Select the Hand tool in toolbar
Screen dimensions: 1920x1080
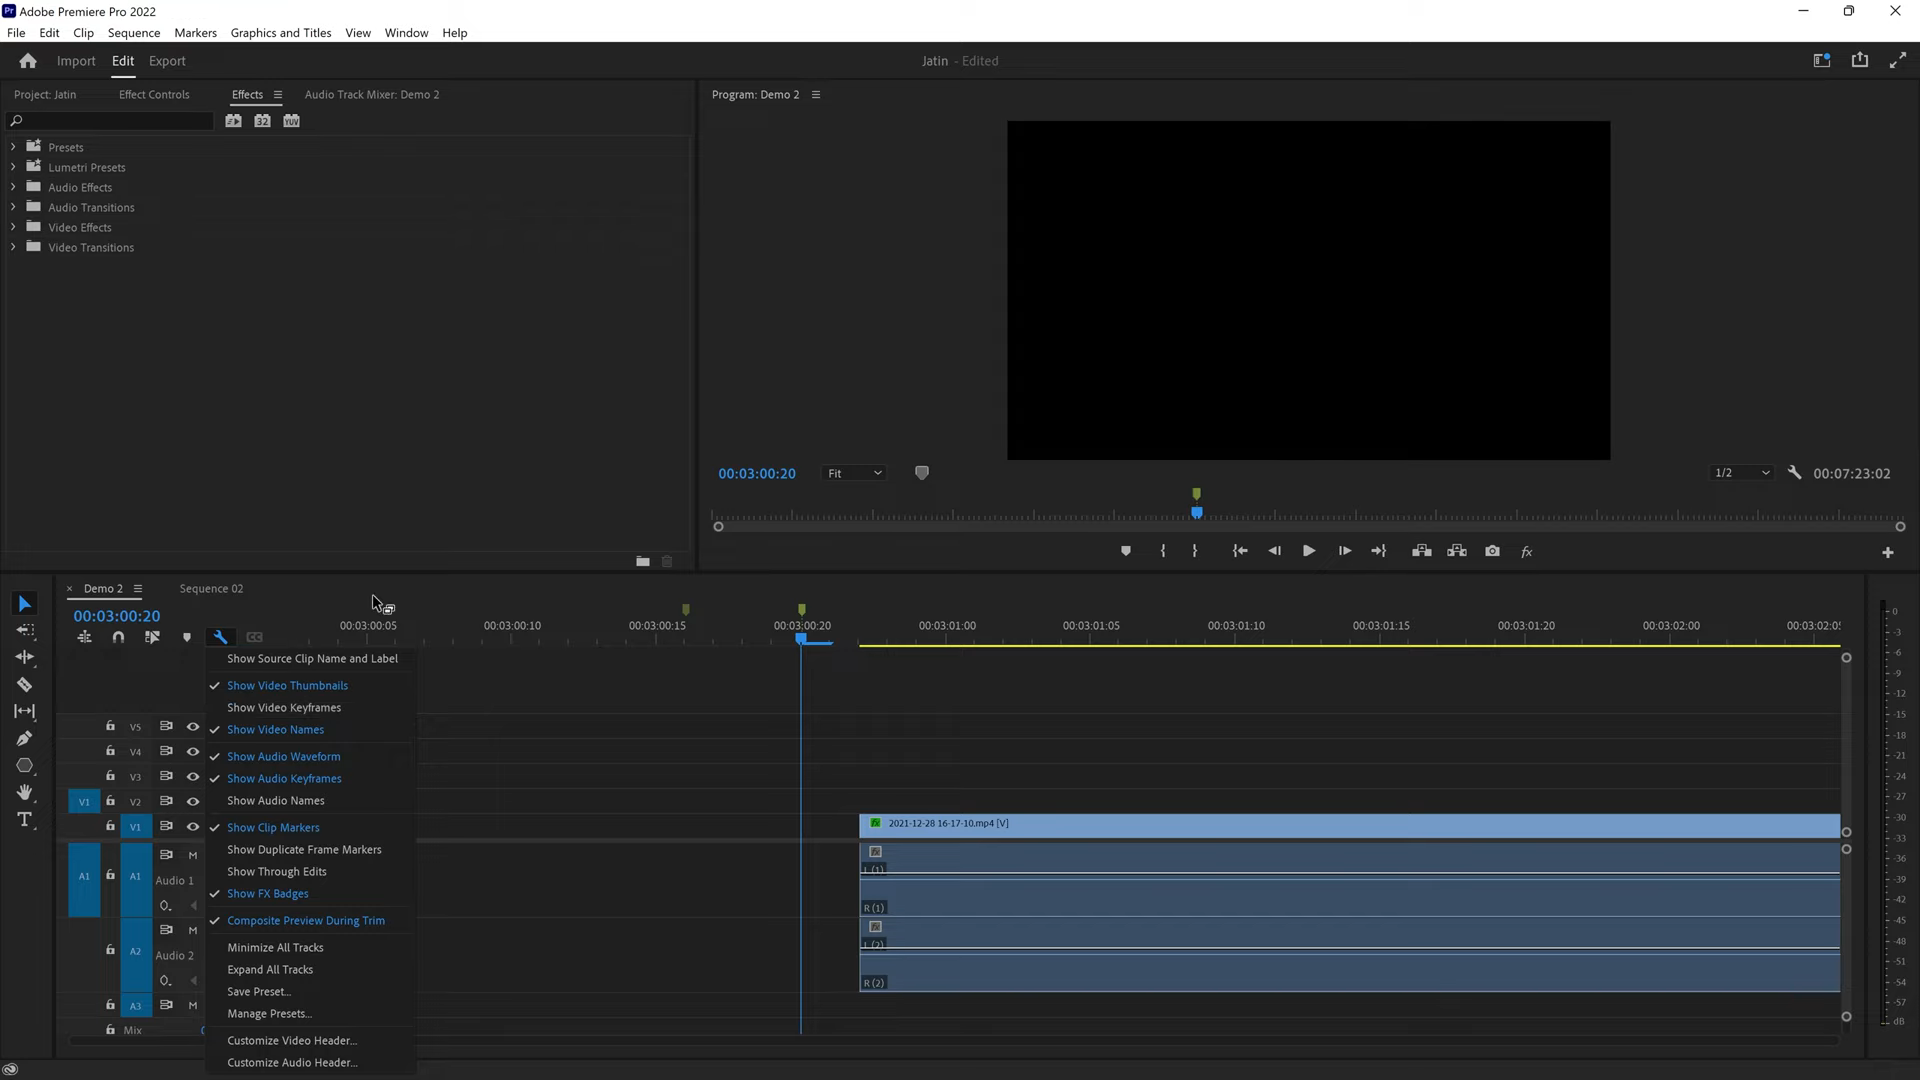[25, 791]
